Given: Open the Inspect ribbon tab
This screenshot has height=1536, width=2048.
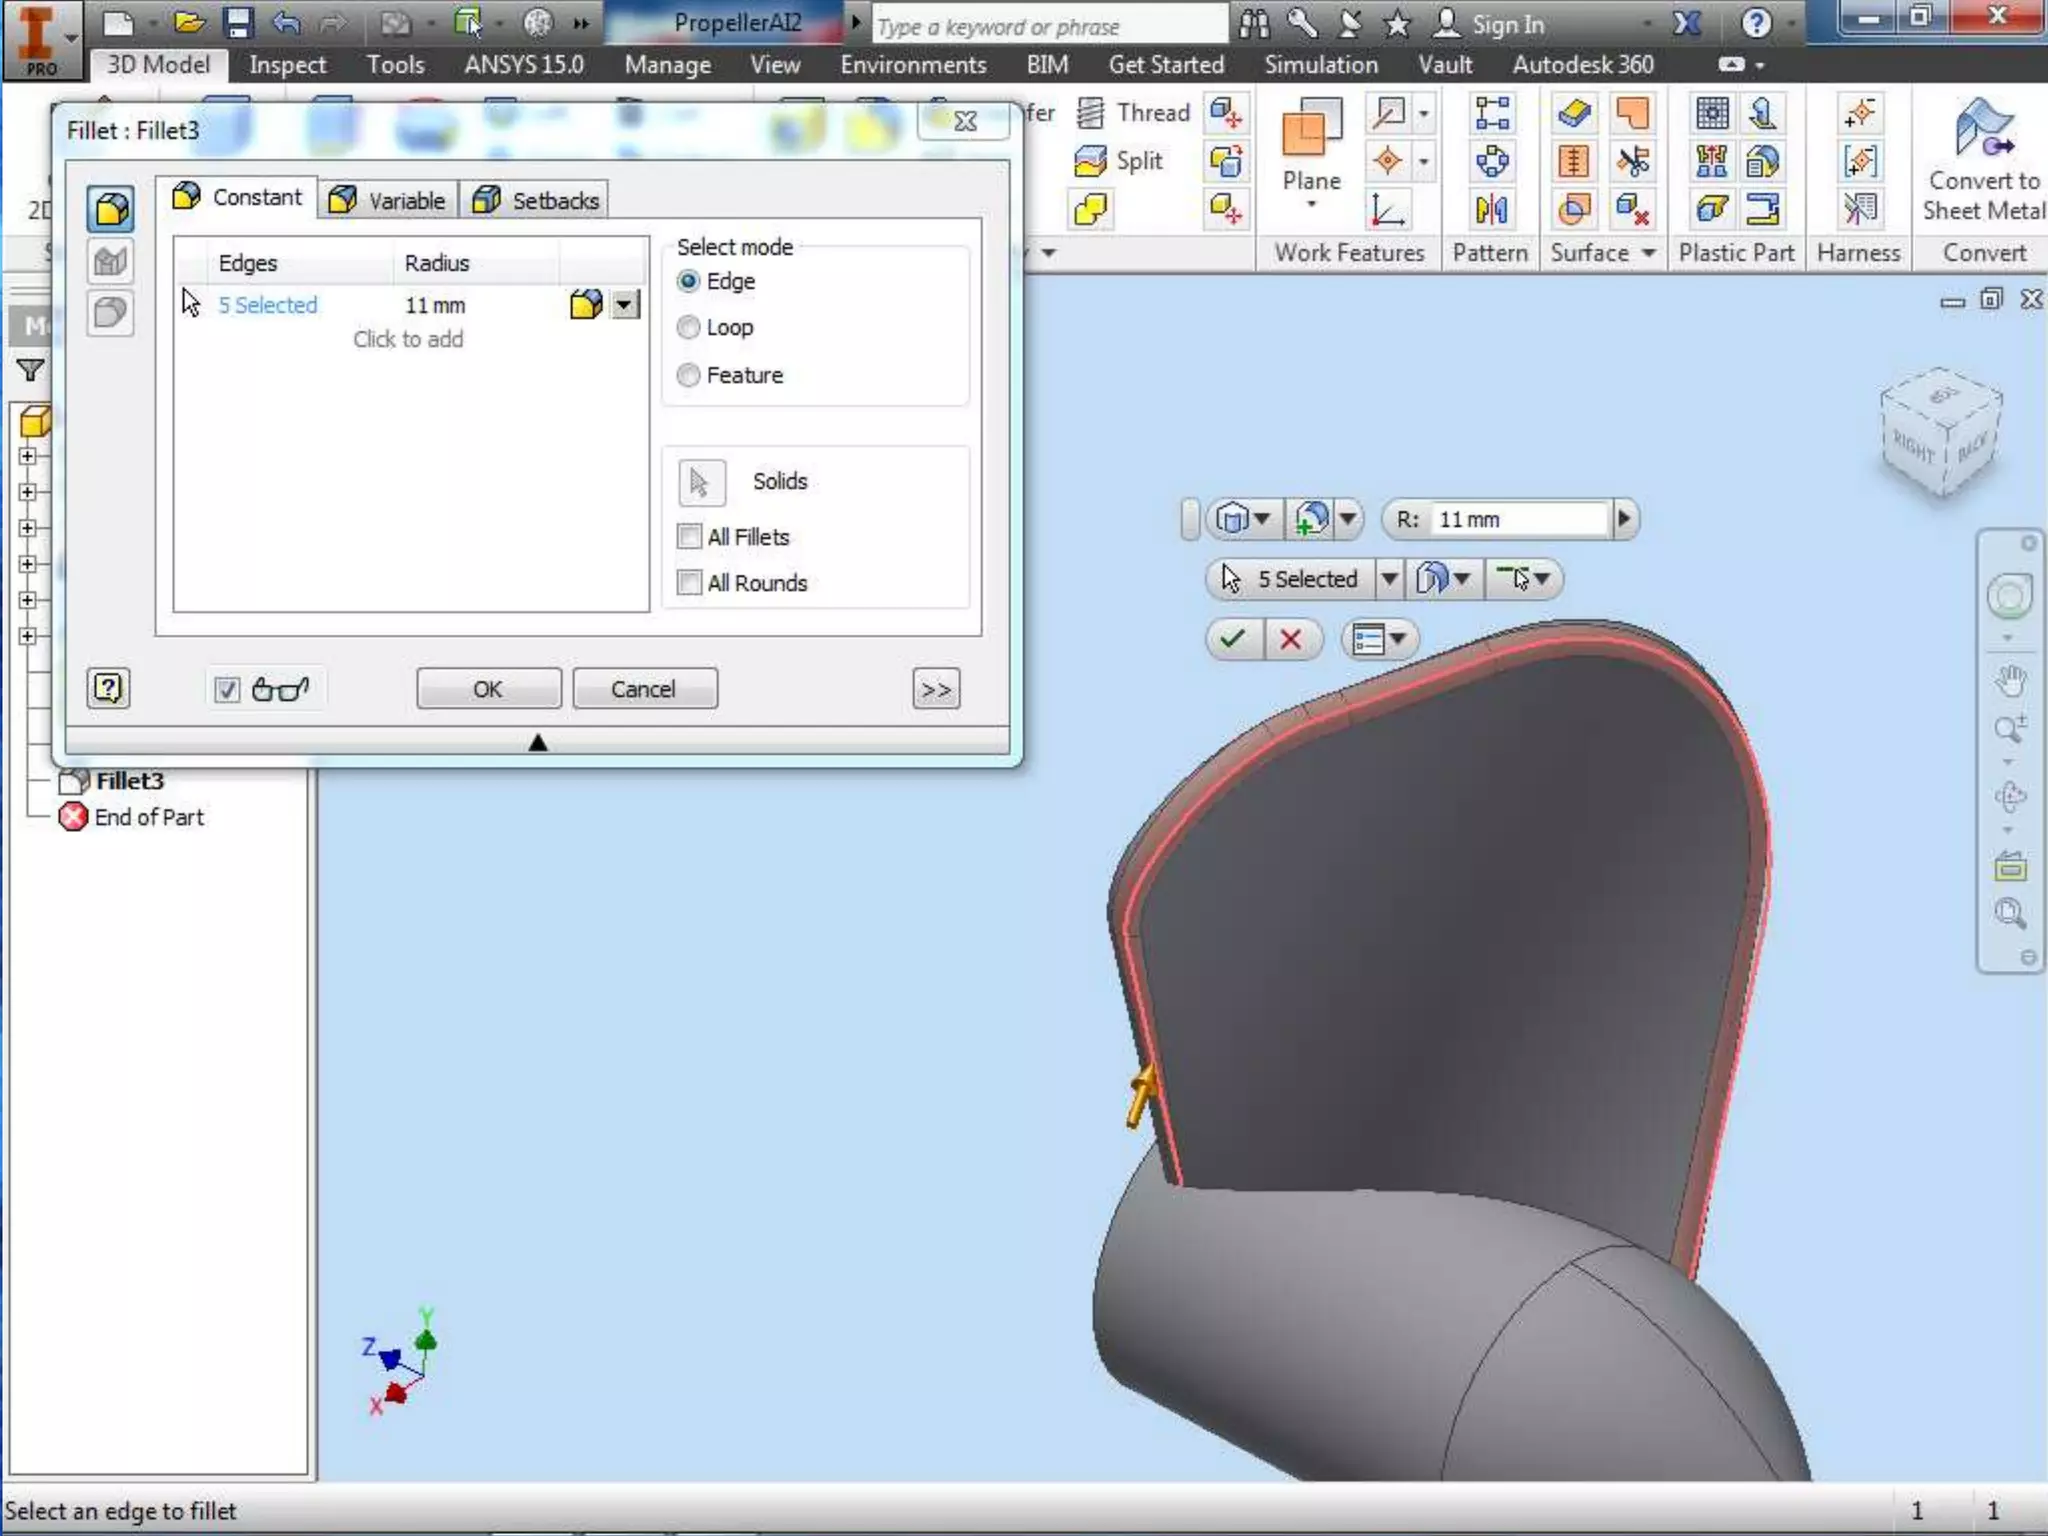Looking at the screenshot, I should tap(287, 65).
